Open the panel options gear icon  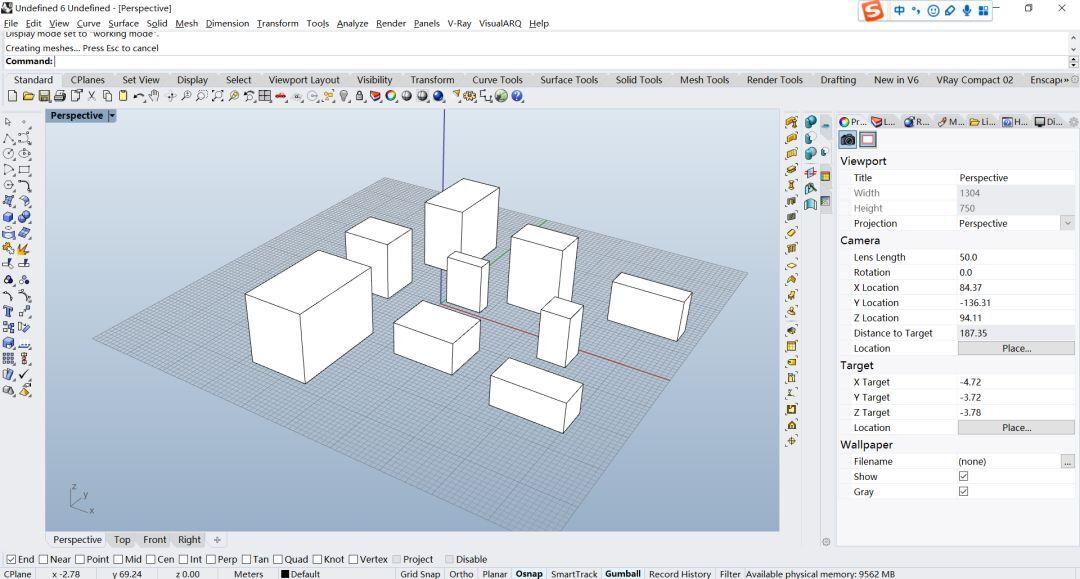[1072, 122]
